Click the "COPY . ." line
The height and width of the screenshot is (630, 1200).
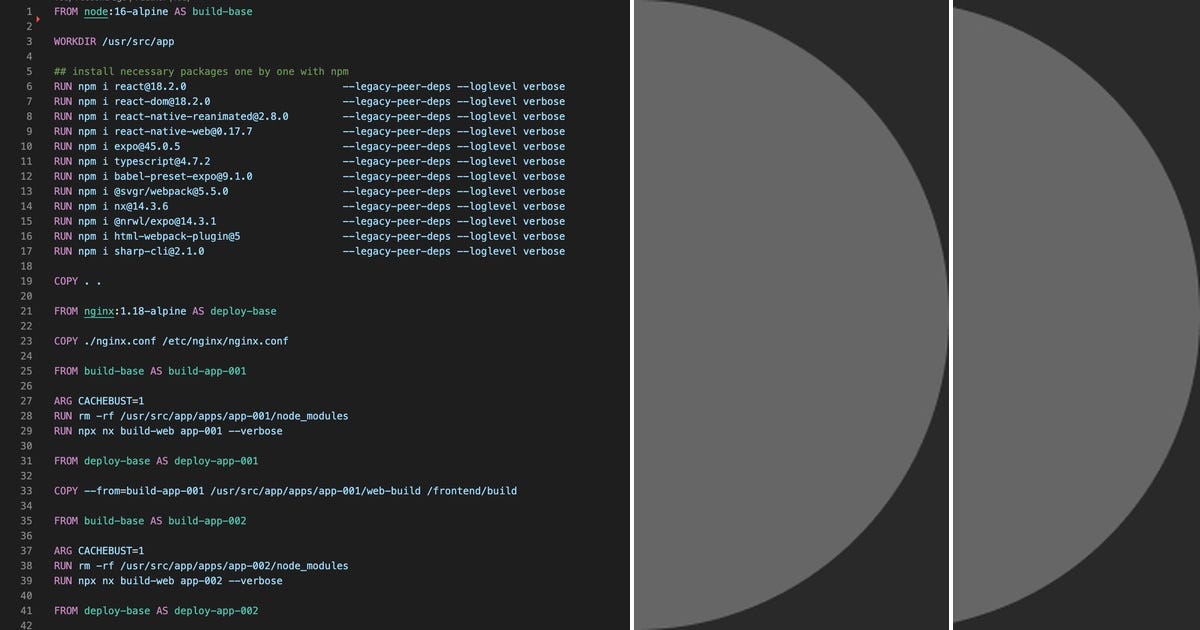tap(78, 282)
